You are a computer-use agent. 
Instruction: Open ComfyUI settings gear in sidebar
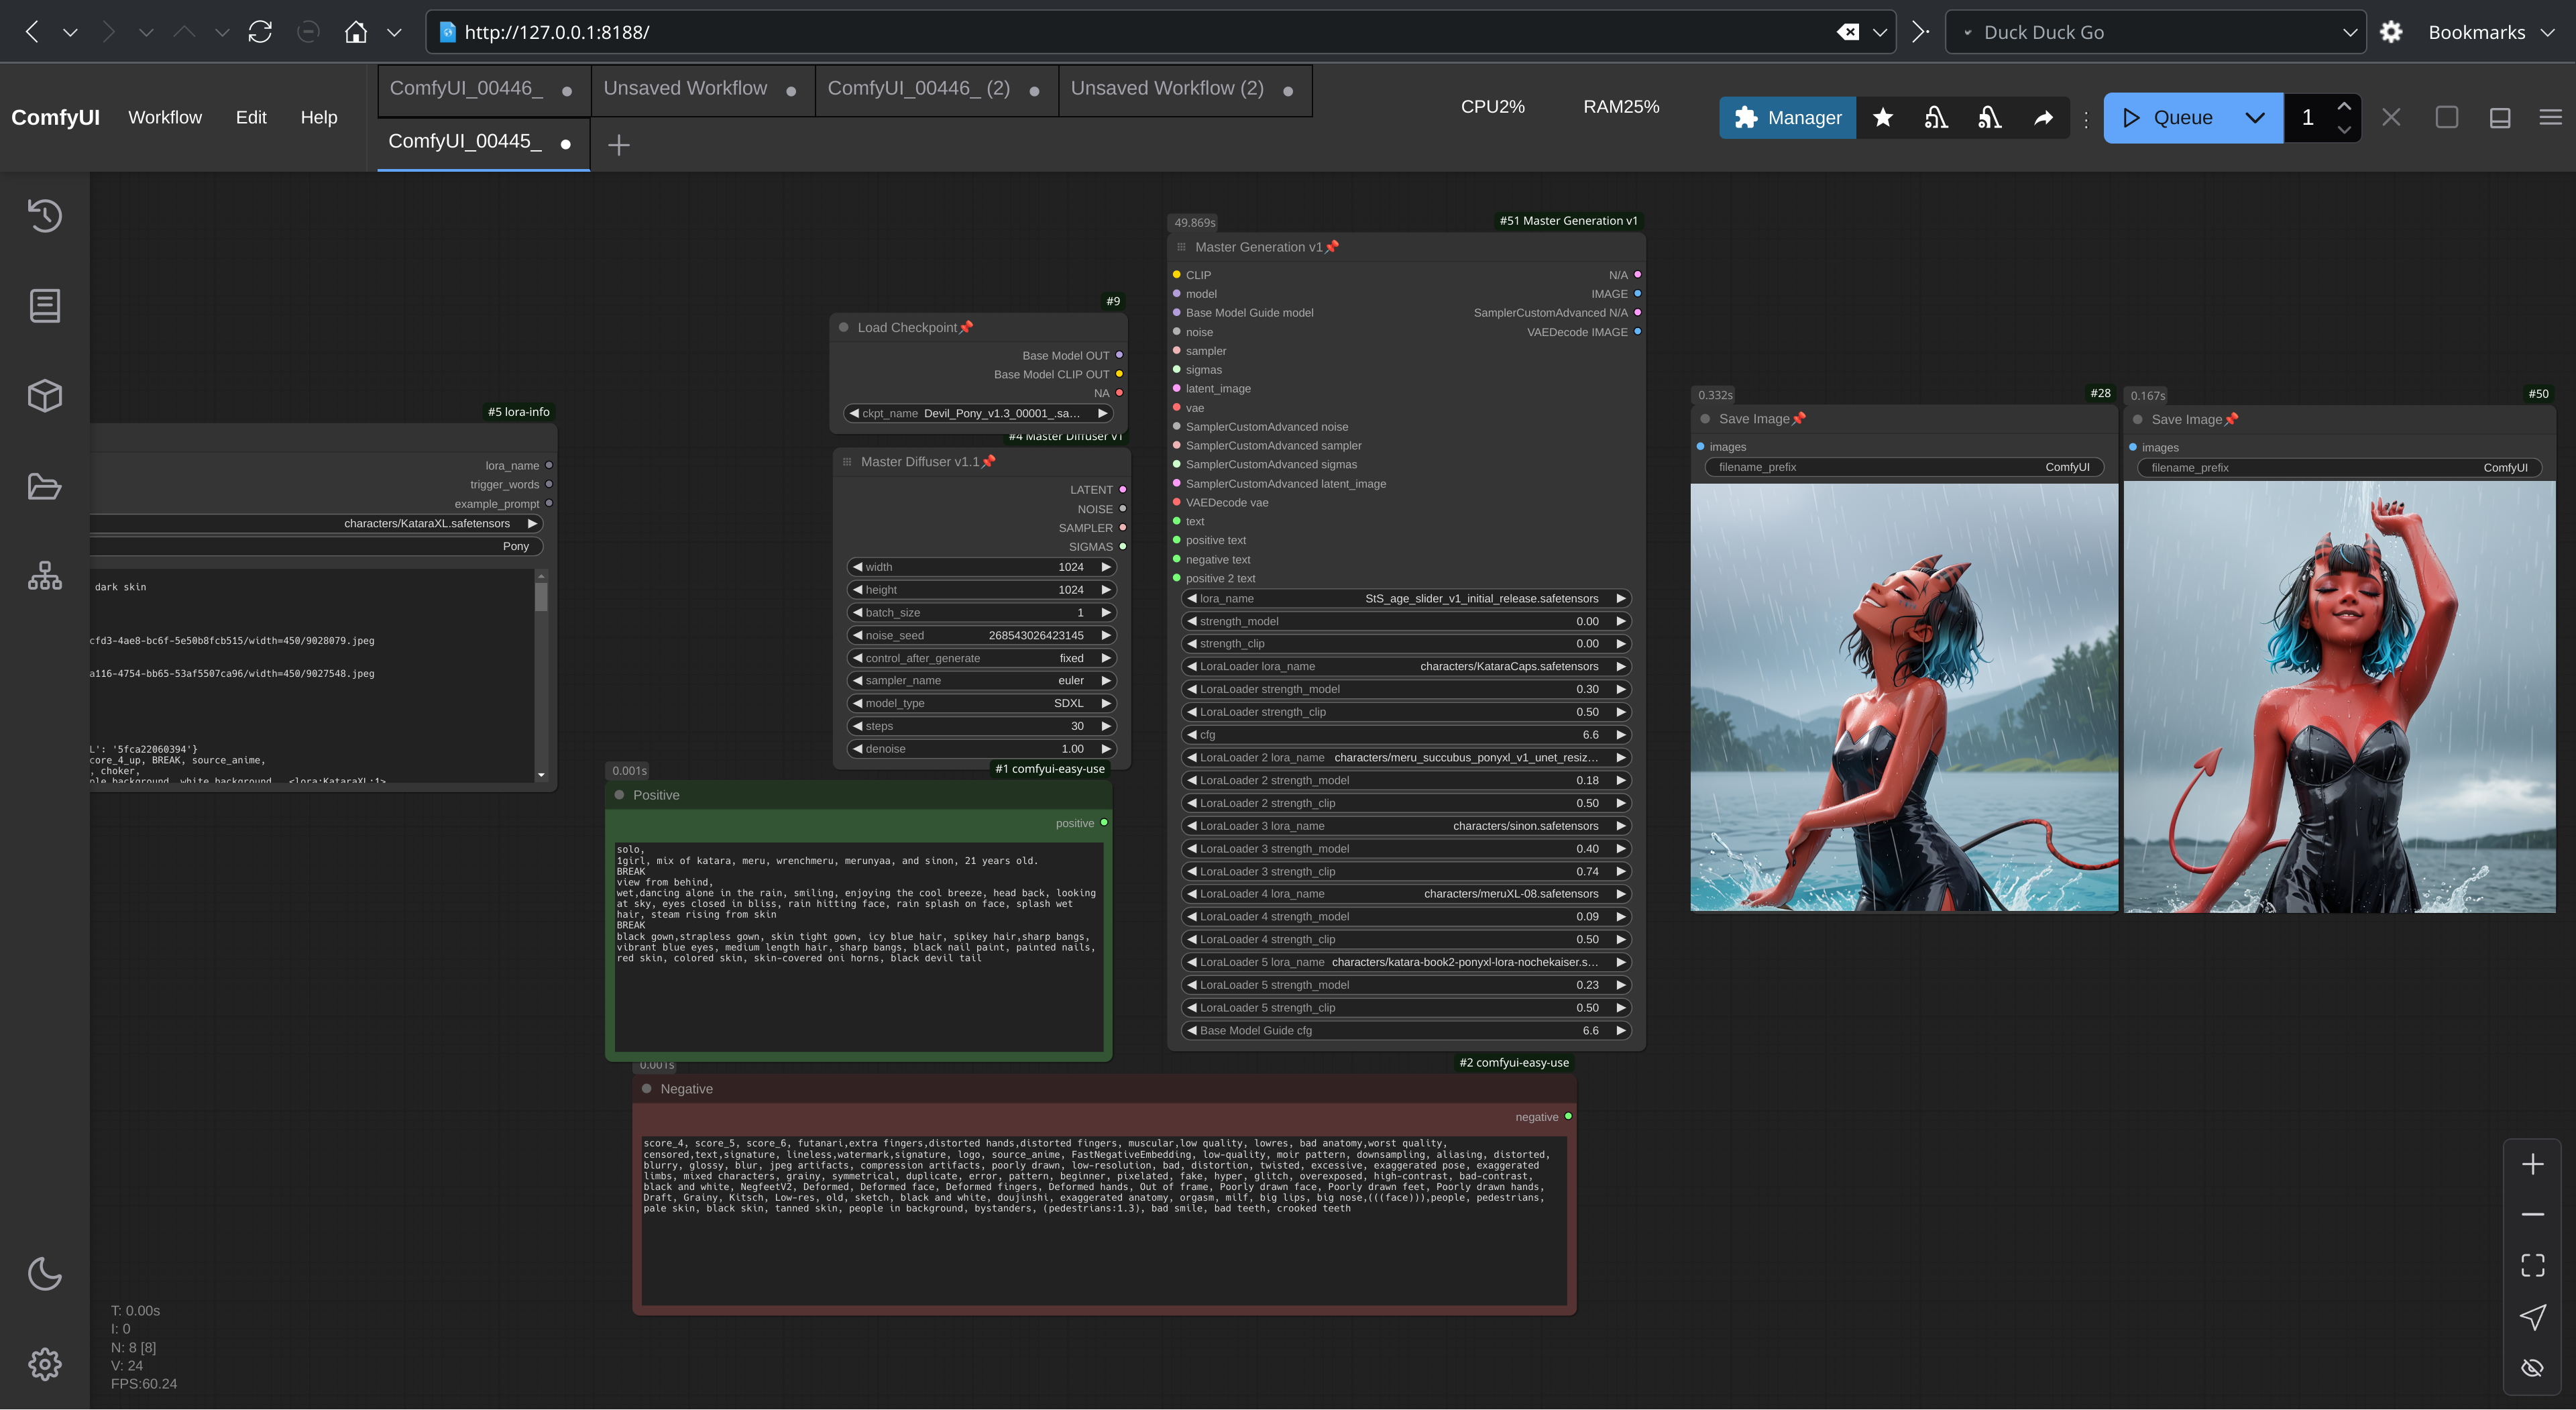tap(44, 1364)
